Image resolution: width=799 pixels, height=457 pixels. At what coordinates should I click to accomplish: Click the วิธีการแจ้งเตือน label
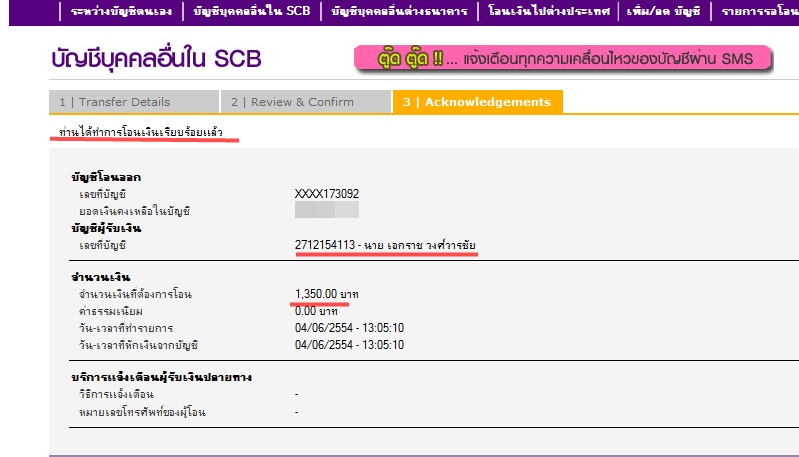(x=116, y=394)
